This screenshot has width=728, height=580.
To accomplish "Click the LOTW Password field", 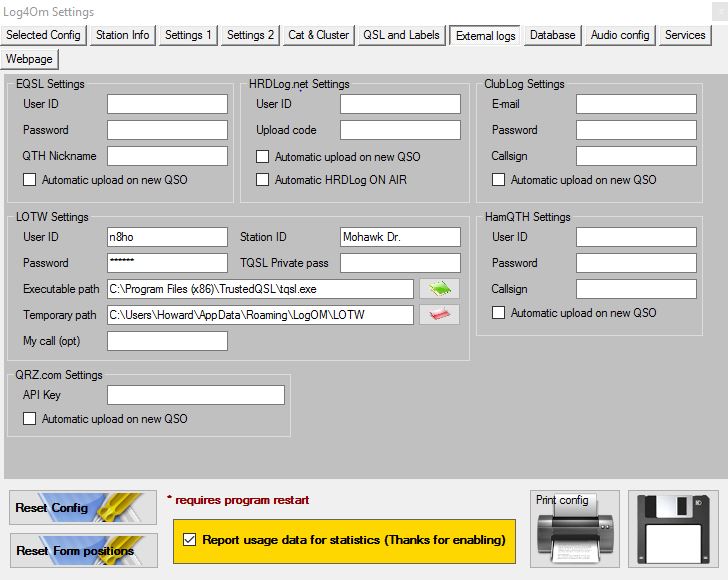I will click(x=167, y=263).
